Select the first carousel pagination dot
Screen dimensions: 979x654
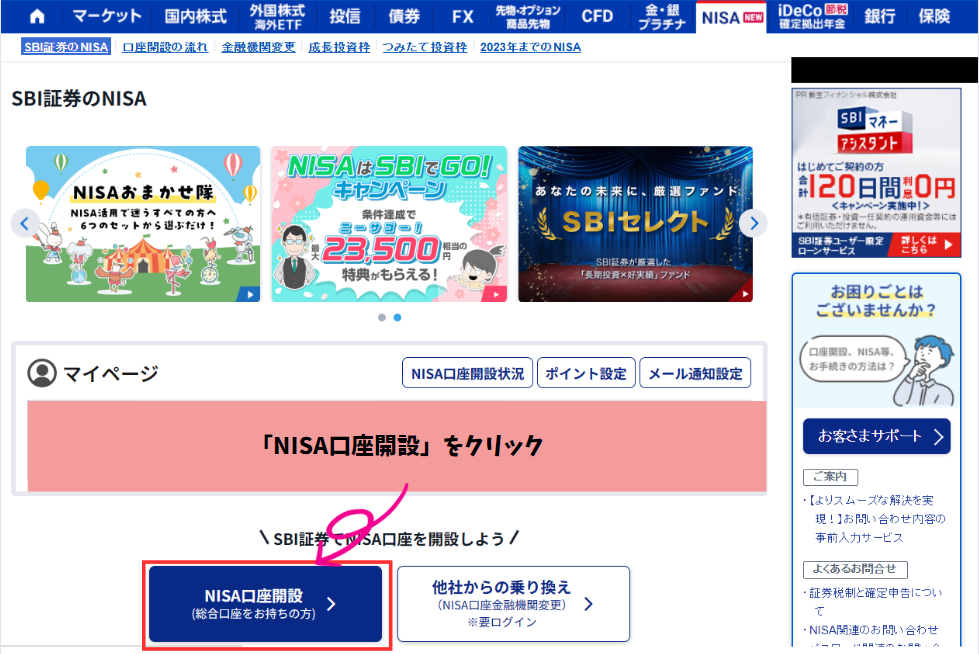tap(381, 317)
